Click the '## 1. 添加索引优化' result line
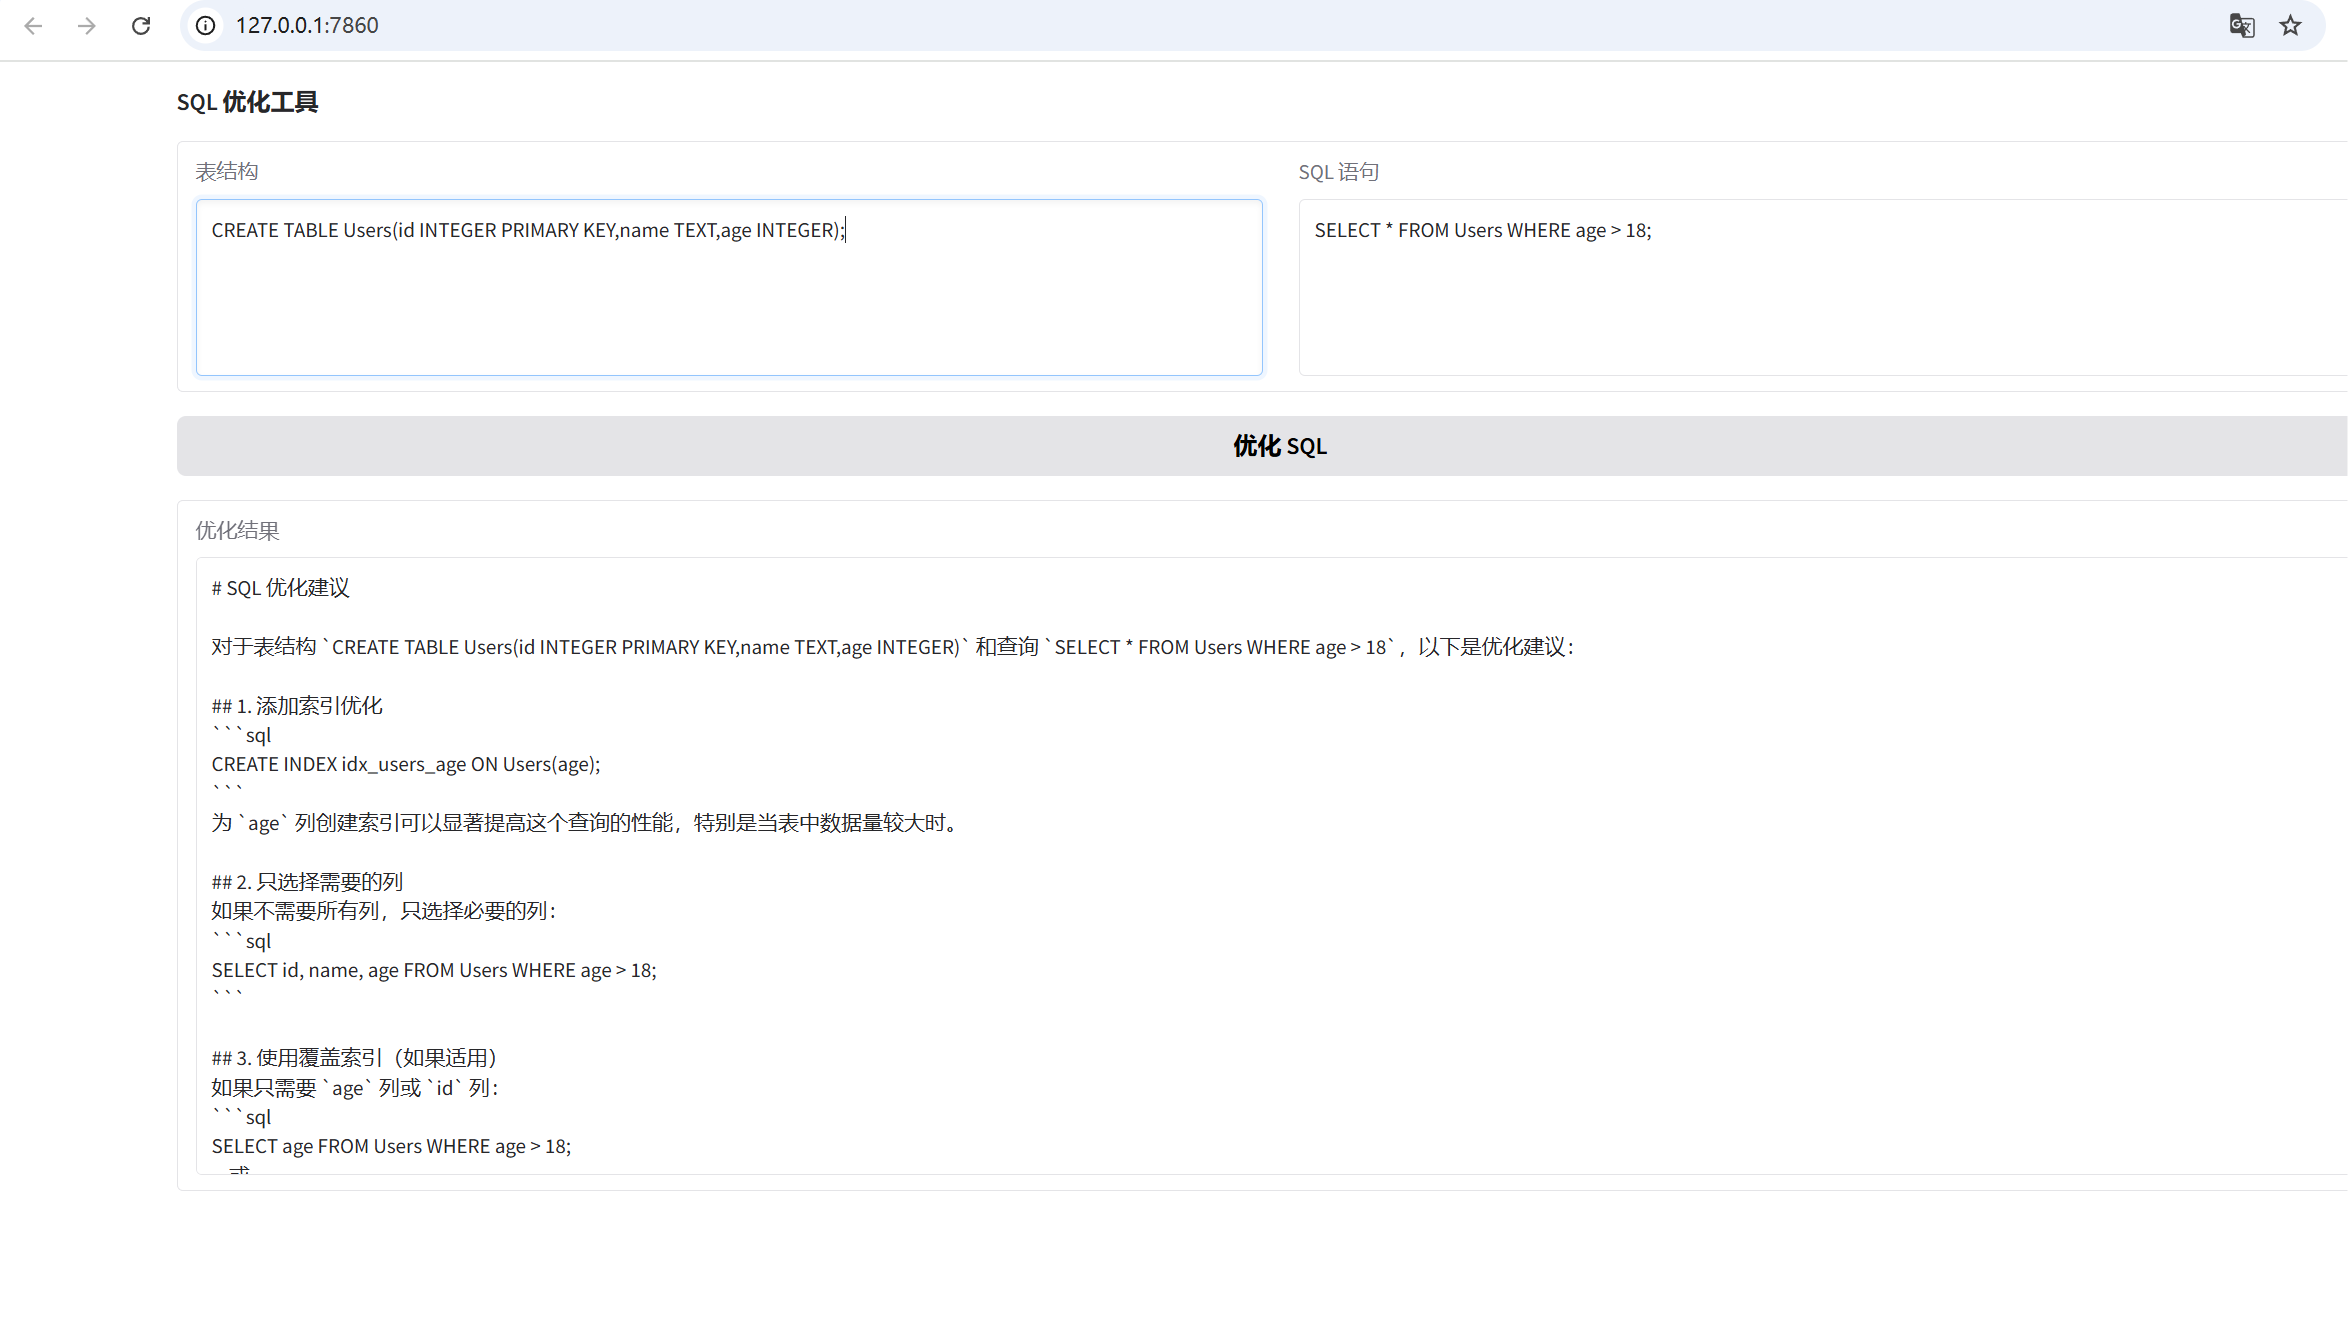Viewport: 2348px width, 1335px height. point(297,706)
